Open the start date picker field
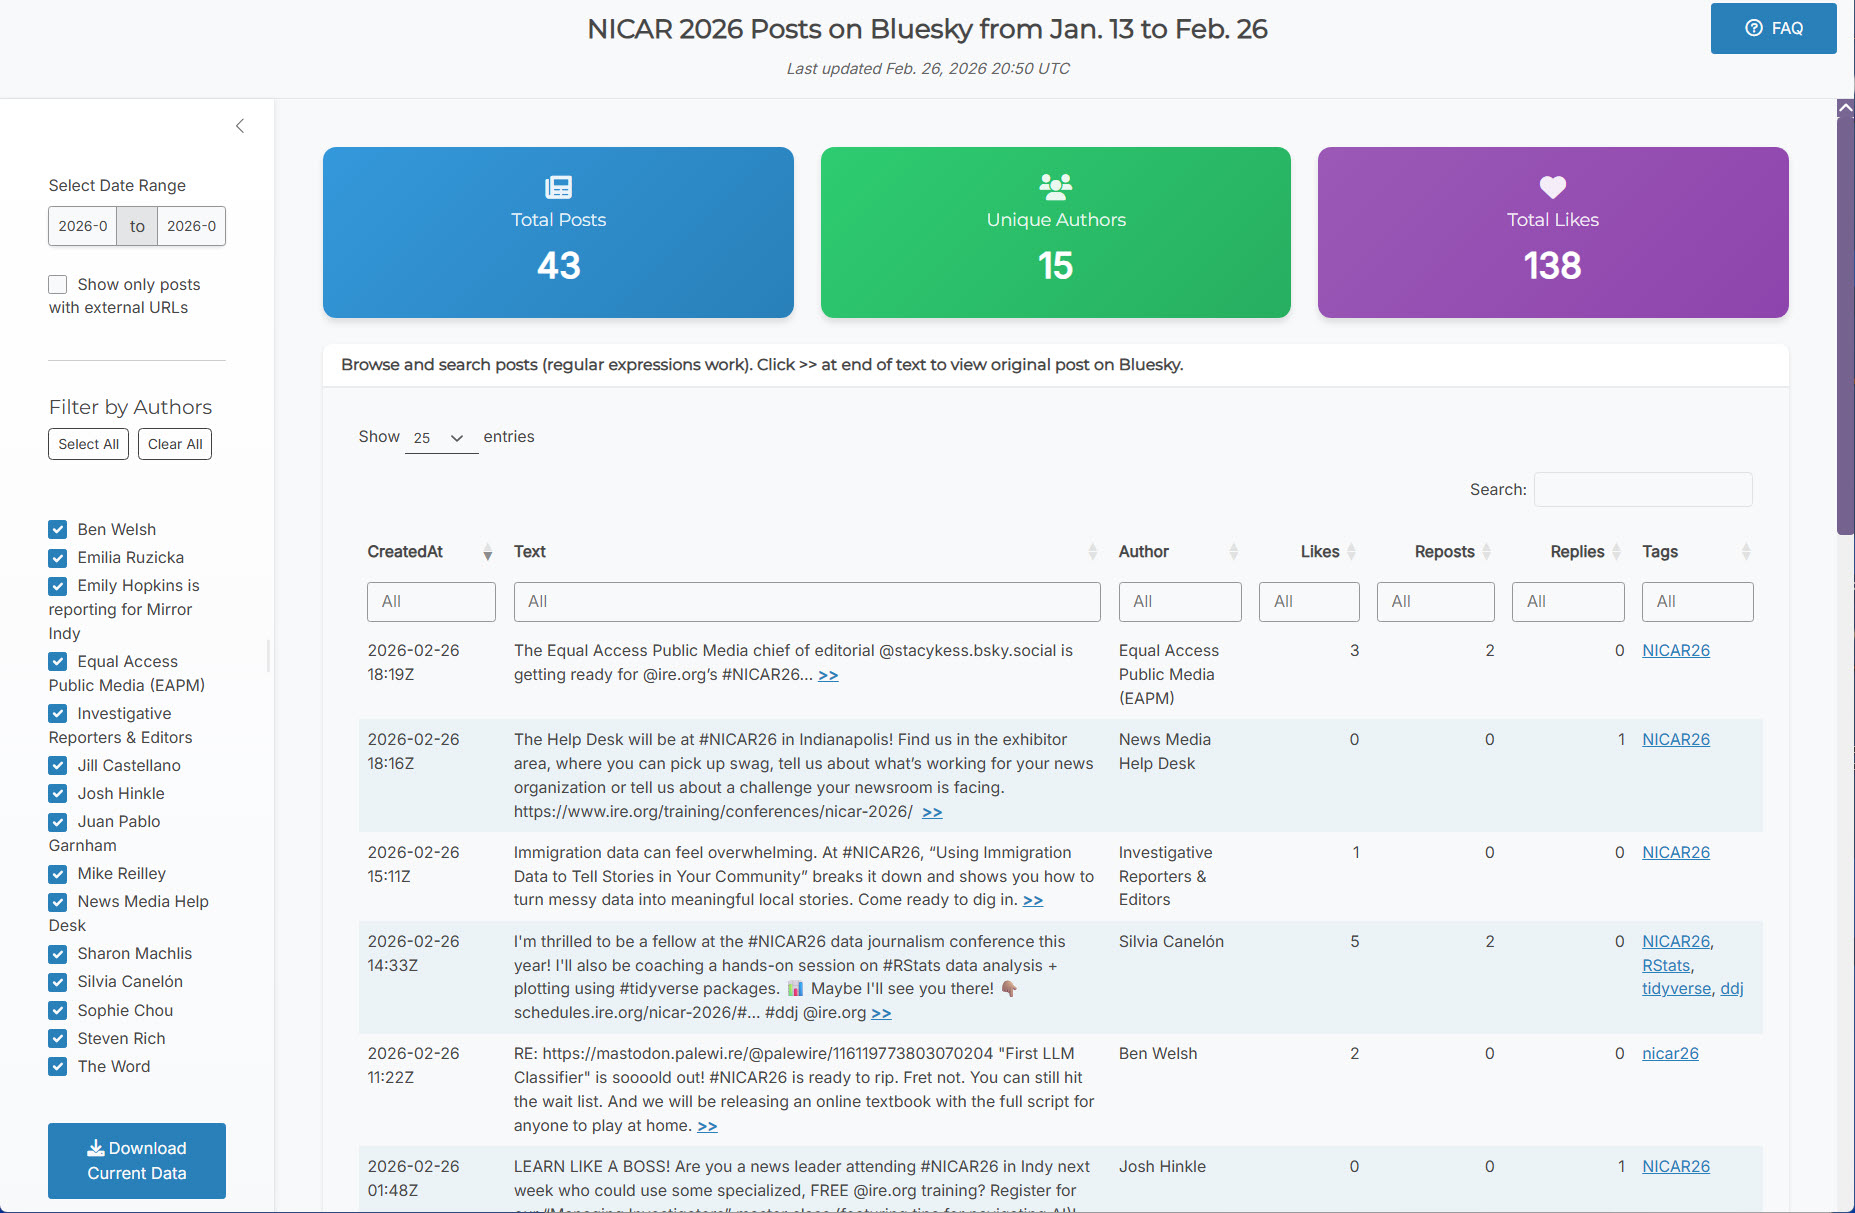This screenshot has height=1213, width=1855. pos(83,226)
